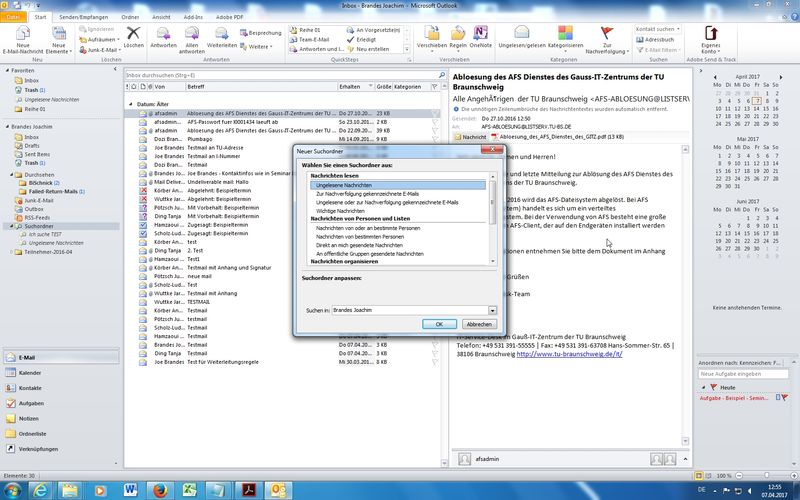Image resolution: width=800 pixels, height=500 pixels.
Task: Open the message with subject Plumbago
Action: [284, 139]
